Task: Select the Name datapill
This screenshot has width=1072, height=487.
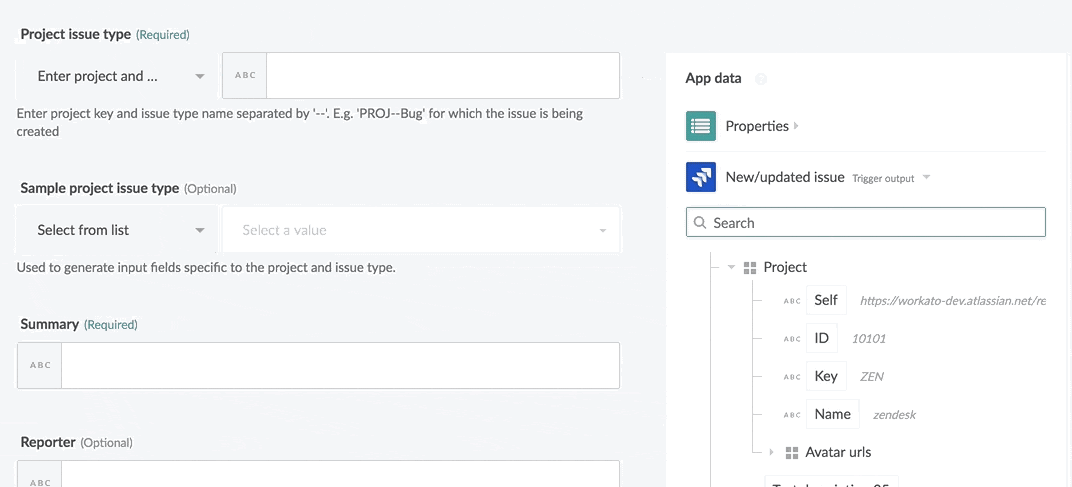Action: tap(832, 414)
